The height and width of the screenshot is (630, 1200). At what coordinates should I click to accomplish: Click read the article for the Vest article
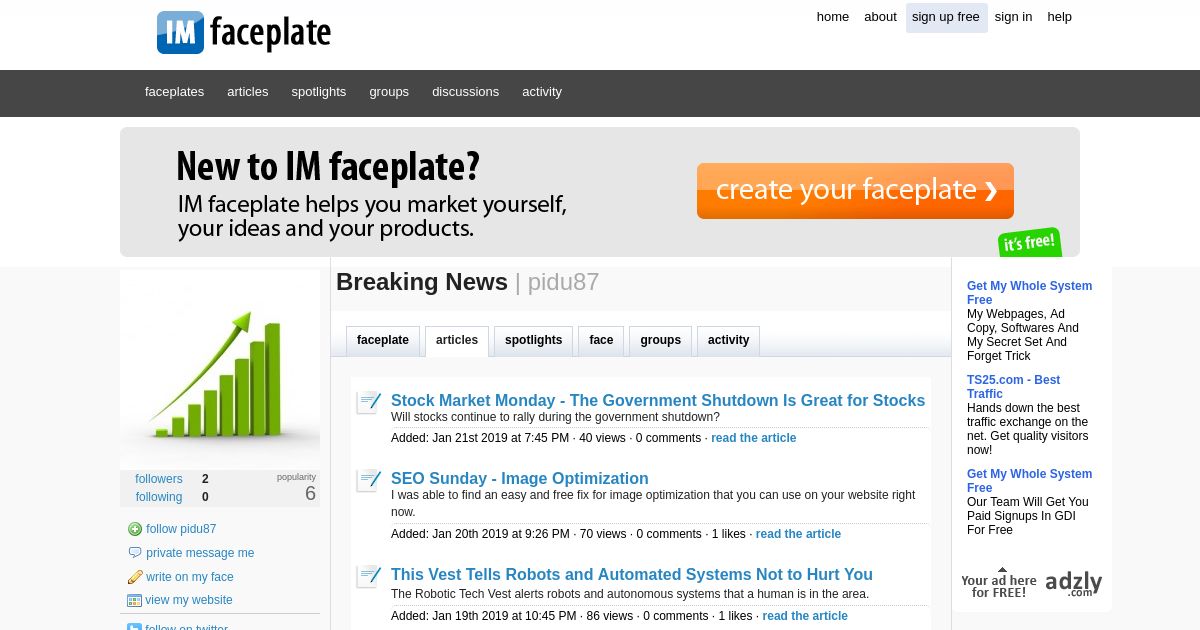tap(805, 616)
